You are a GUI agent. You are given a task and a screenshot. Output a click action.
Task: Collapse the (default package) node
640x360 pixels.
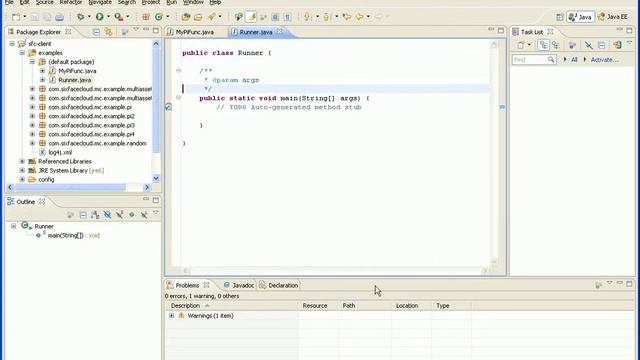(x=32, y=62)
